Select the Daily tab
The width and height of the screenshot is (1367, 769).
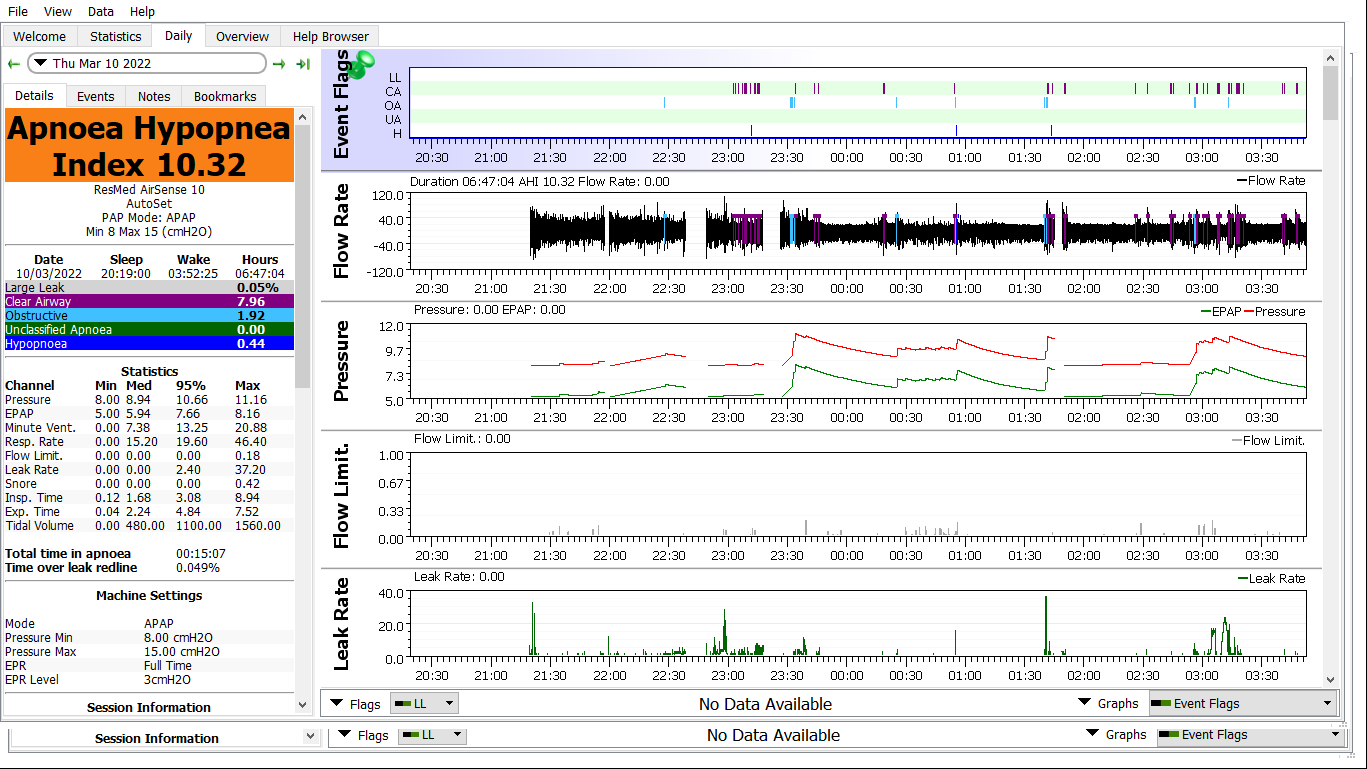click(x=179, y=36)
